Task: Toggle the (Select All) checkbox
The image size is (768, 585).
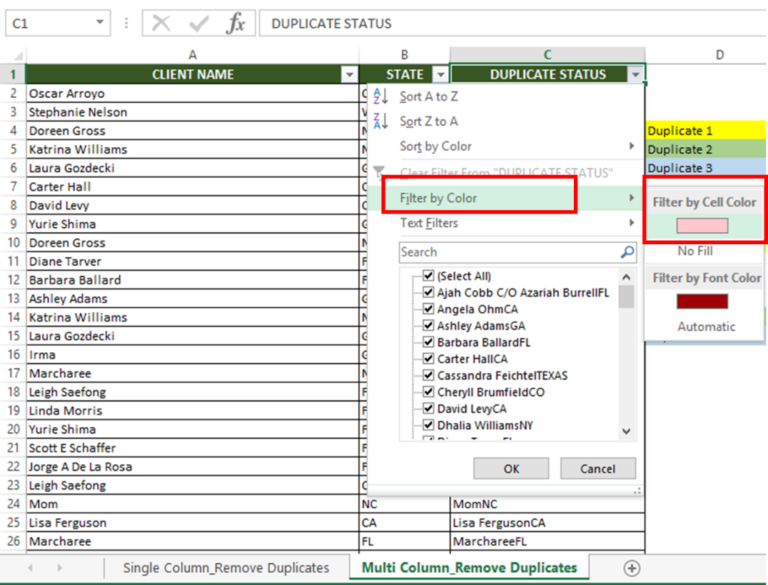Action: click(x=428, y=275)
